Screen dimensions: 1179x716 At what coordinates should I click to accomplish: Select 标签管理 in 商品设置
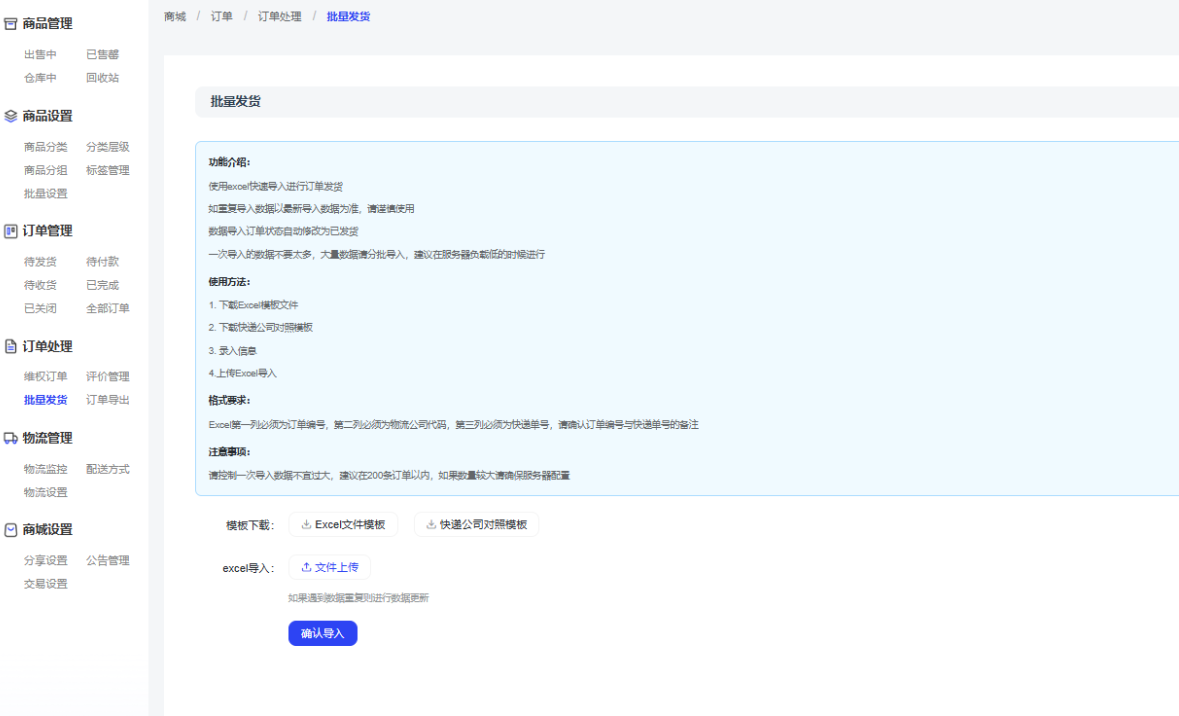tap(107, 170)
